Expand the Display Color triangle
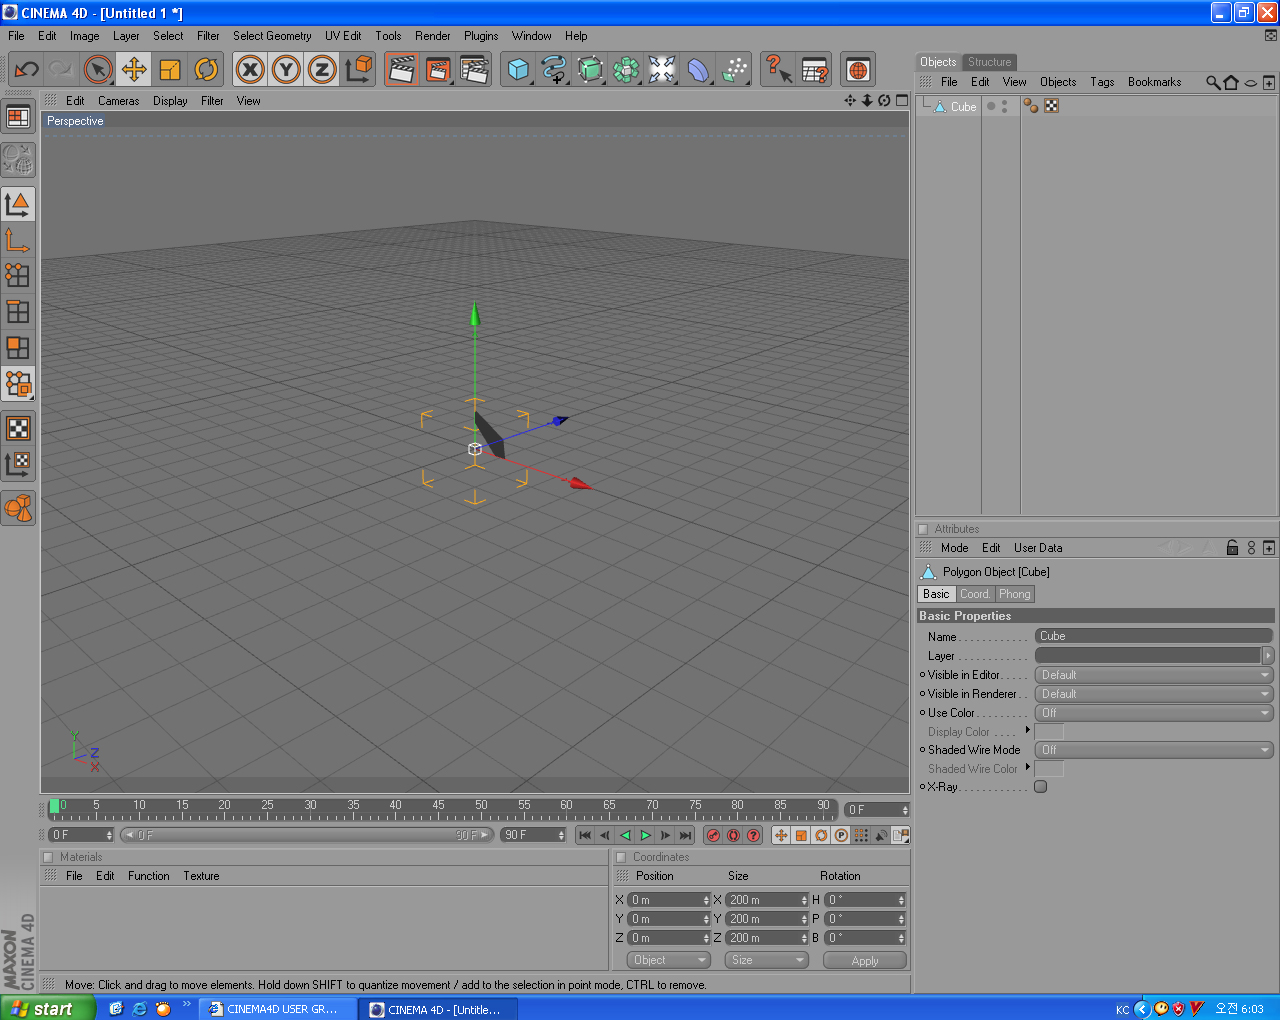Image resolution: width=1280 pixels, height=1020 pixels. [1028, 730]
